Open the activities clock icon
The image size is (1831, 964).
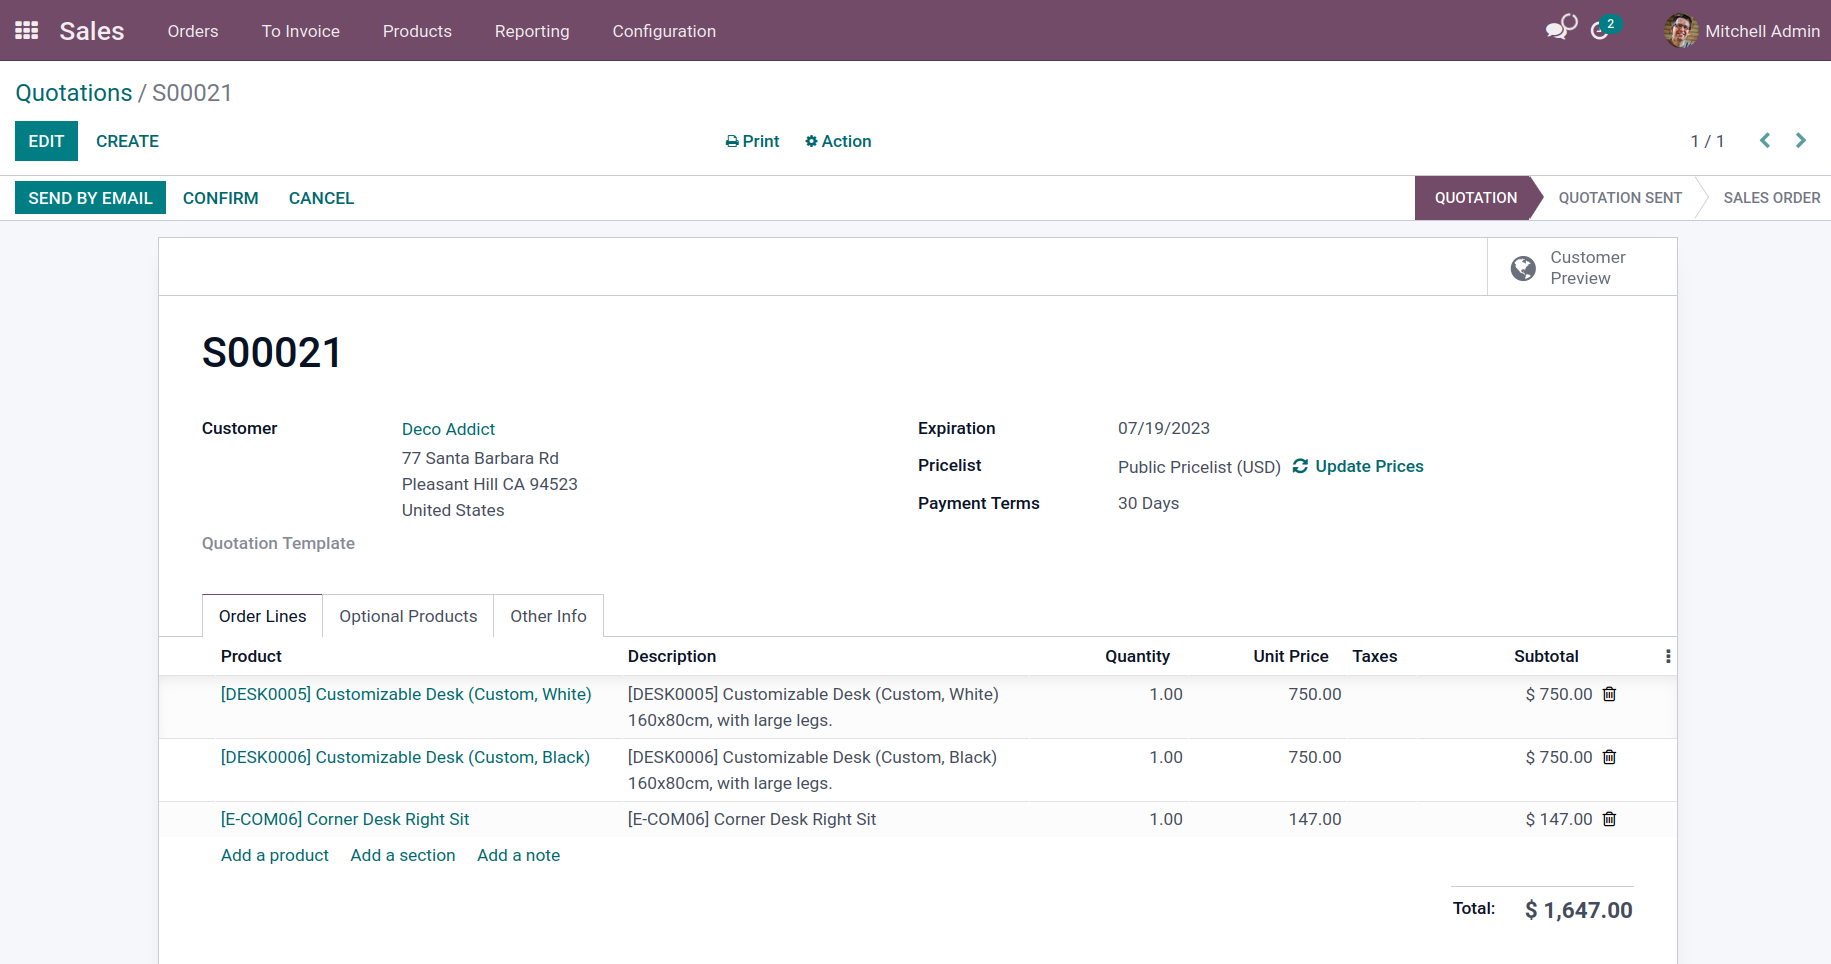(1601, 30)
